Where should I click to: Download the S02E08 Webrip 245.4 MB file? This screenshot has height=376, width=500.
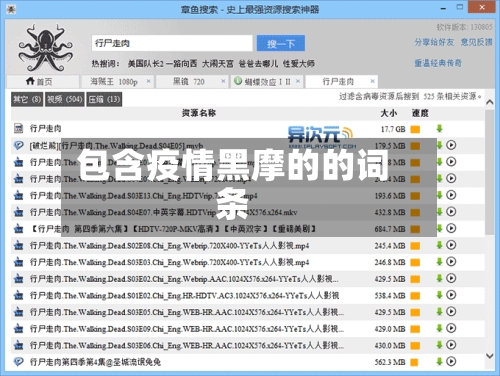coord(440,245)
